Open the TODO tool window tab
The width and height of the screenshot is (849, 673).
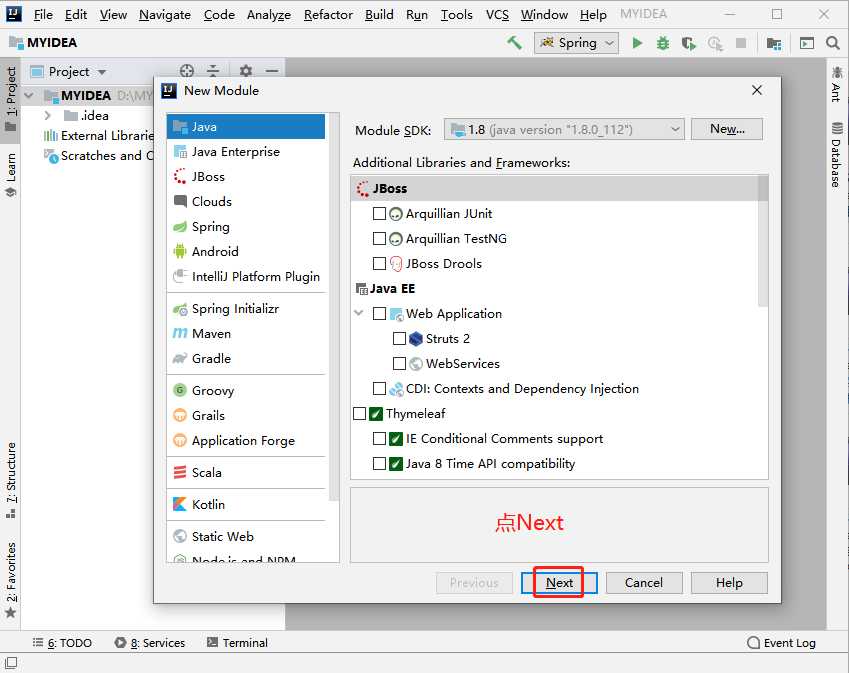click(62, 643)
